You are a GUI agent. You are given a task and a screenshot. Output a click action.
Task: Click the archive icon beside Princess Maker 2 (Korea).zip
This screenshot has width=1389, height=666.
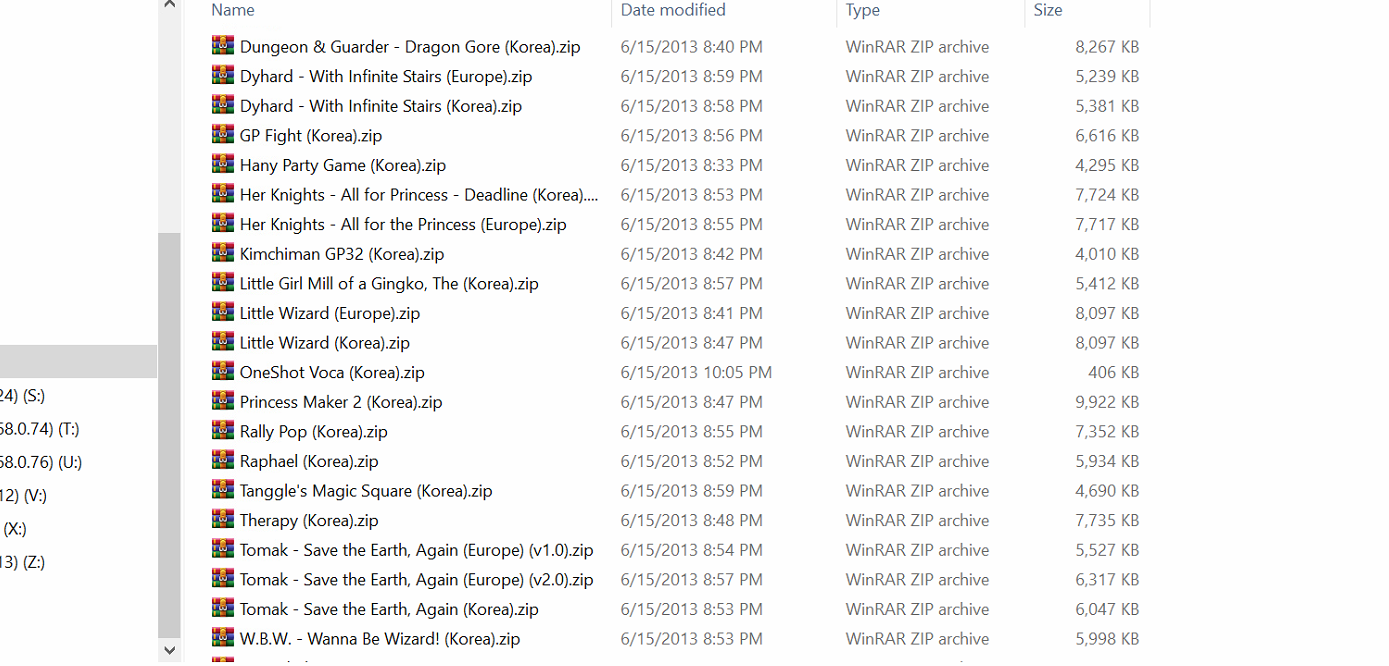click(x=223, y=401)
